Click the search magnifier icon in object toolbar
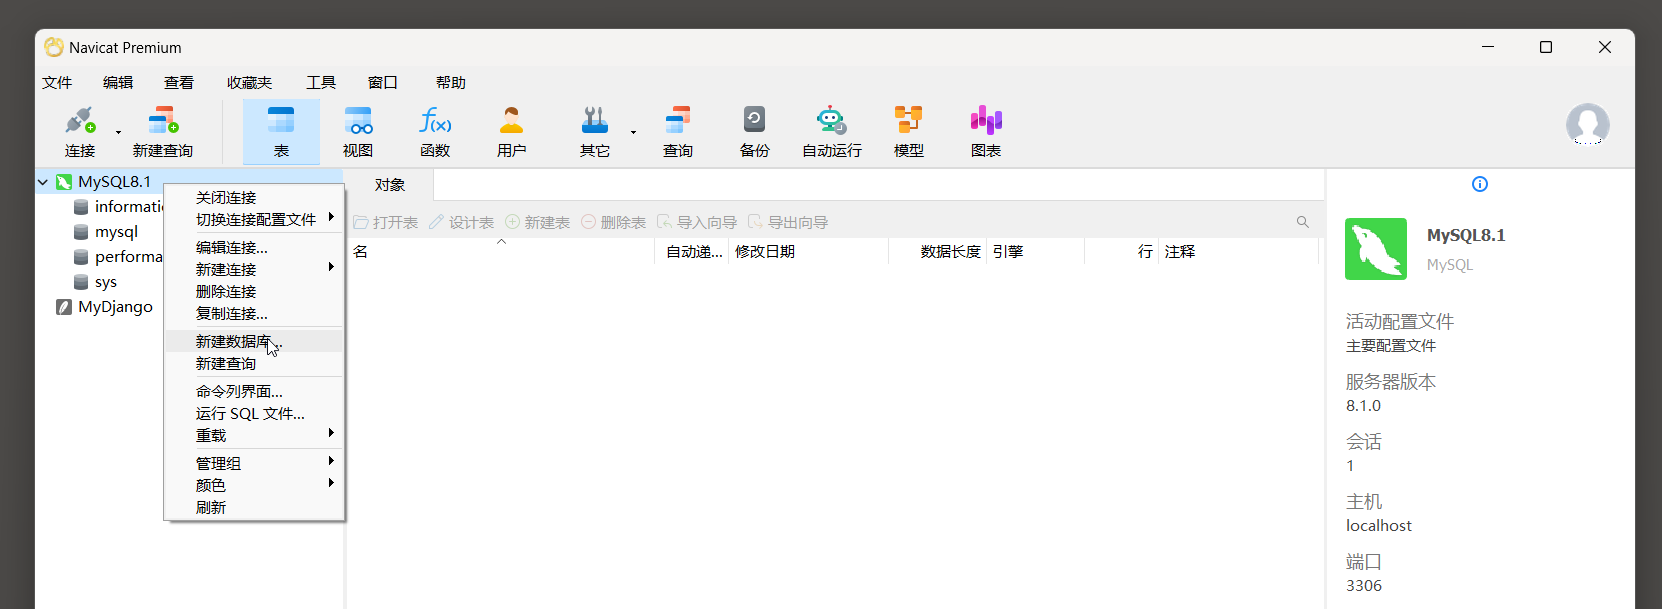The height and width of the screenshot is (609, 1662). pyautogui.click(x=1303, y=222)
